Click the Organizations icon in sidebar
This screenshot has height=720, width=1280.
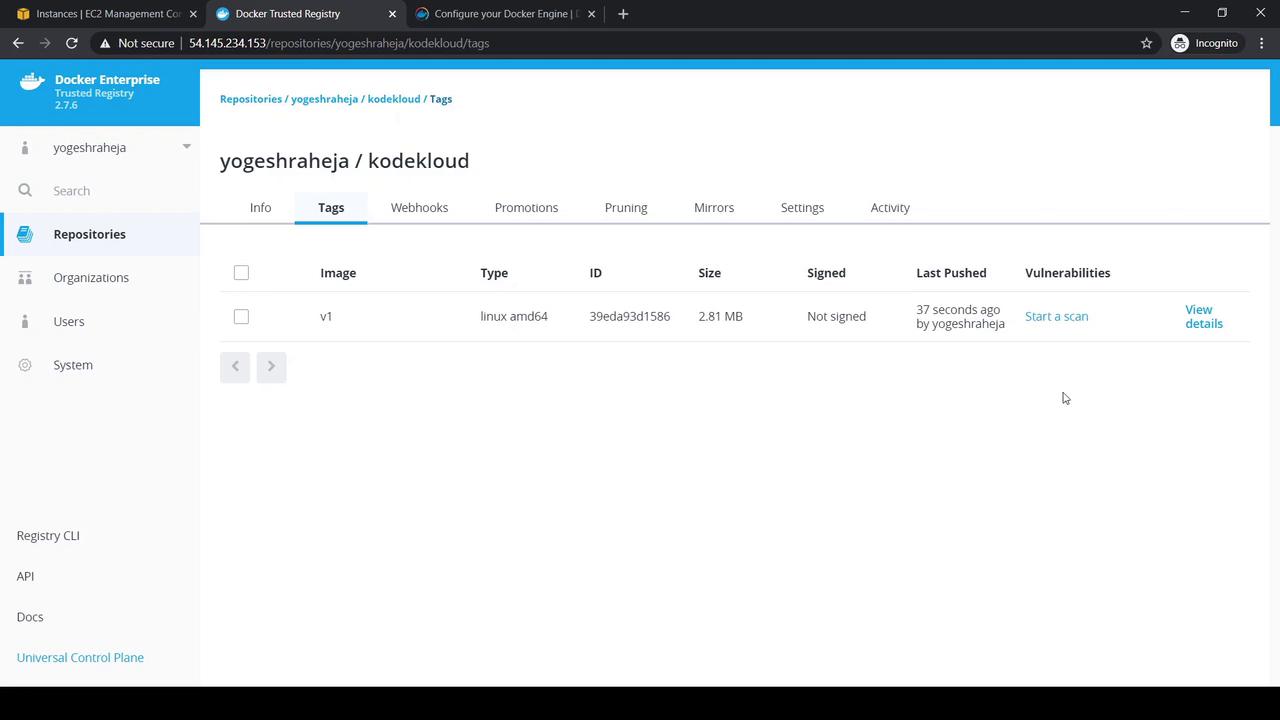(25, 278)
